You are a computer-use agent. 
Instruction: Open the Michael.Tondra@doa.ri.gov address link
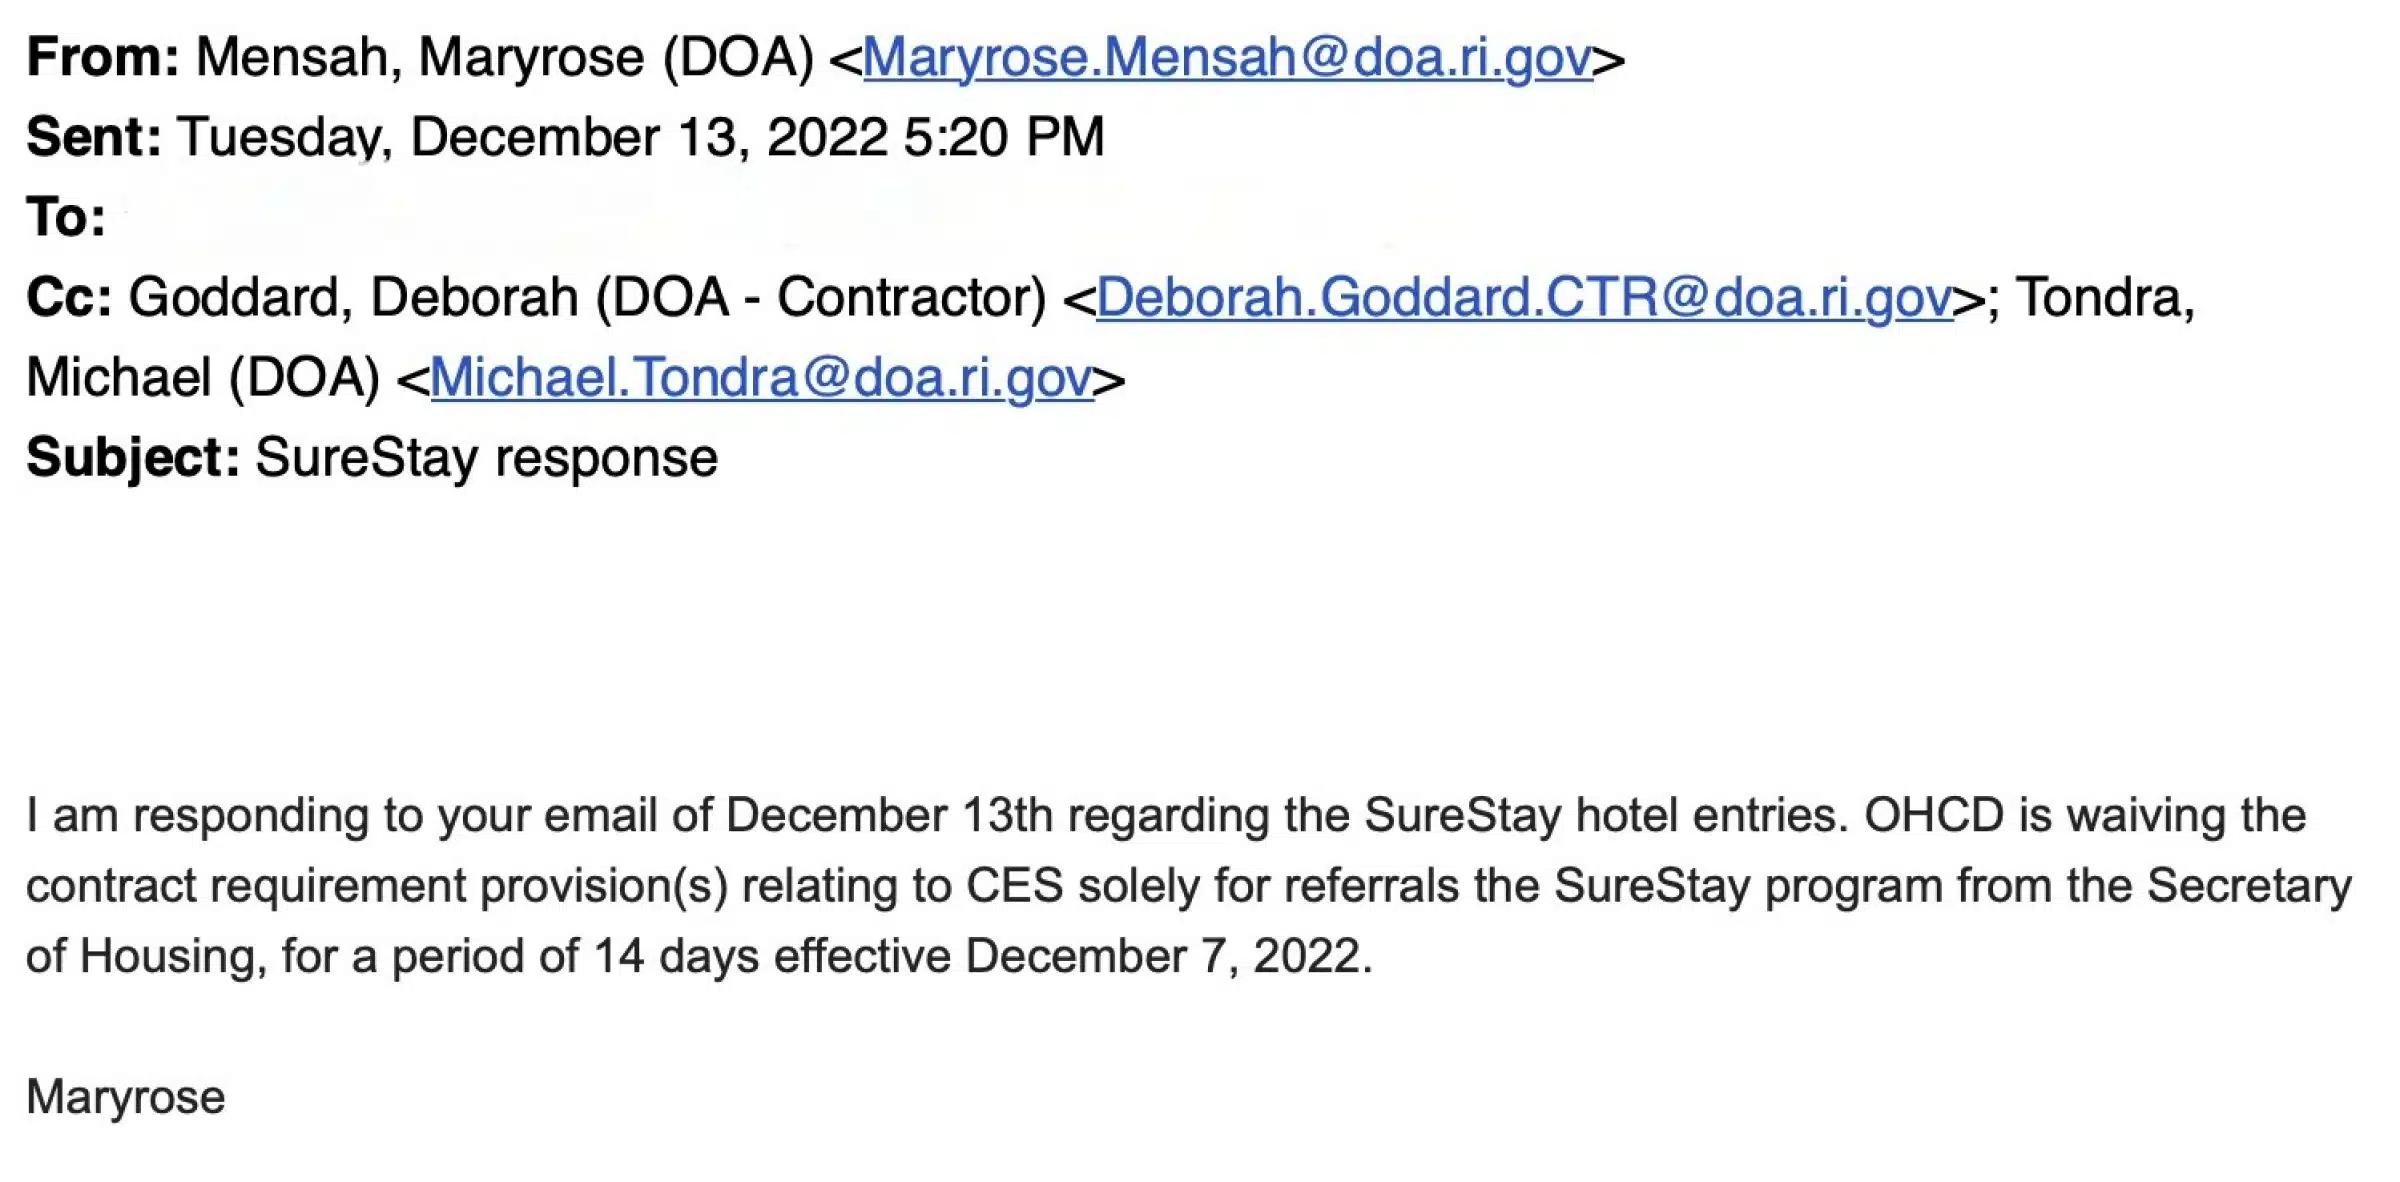[x=761, y=378]
